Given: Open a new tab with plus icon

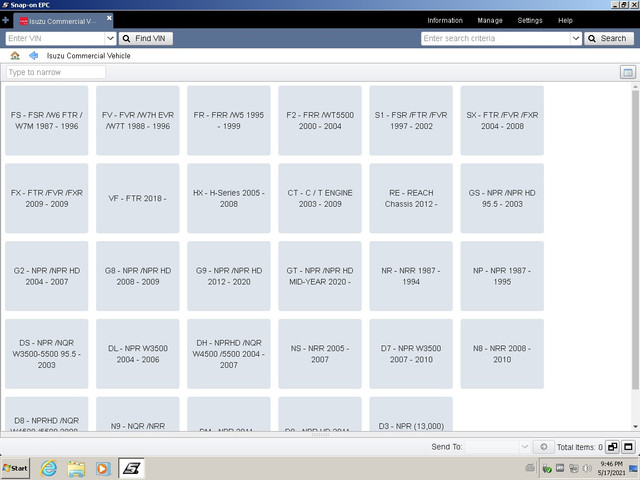Looking at the screenshot, I should 5,20.
